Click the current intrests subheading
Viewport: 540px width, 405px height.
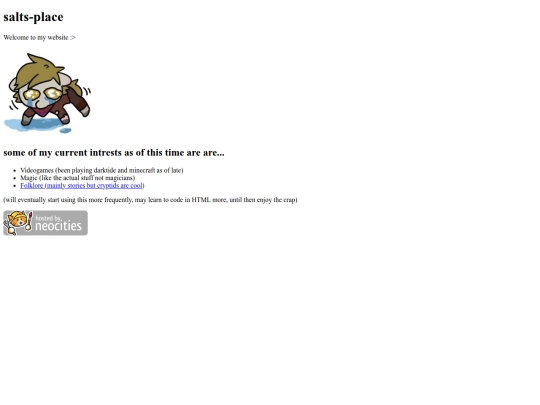pos(114,153)
